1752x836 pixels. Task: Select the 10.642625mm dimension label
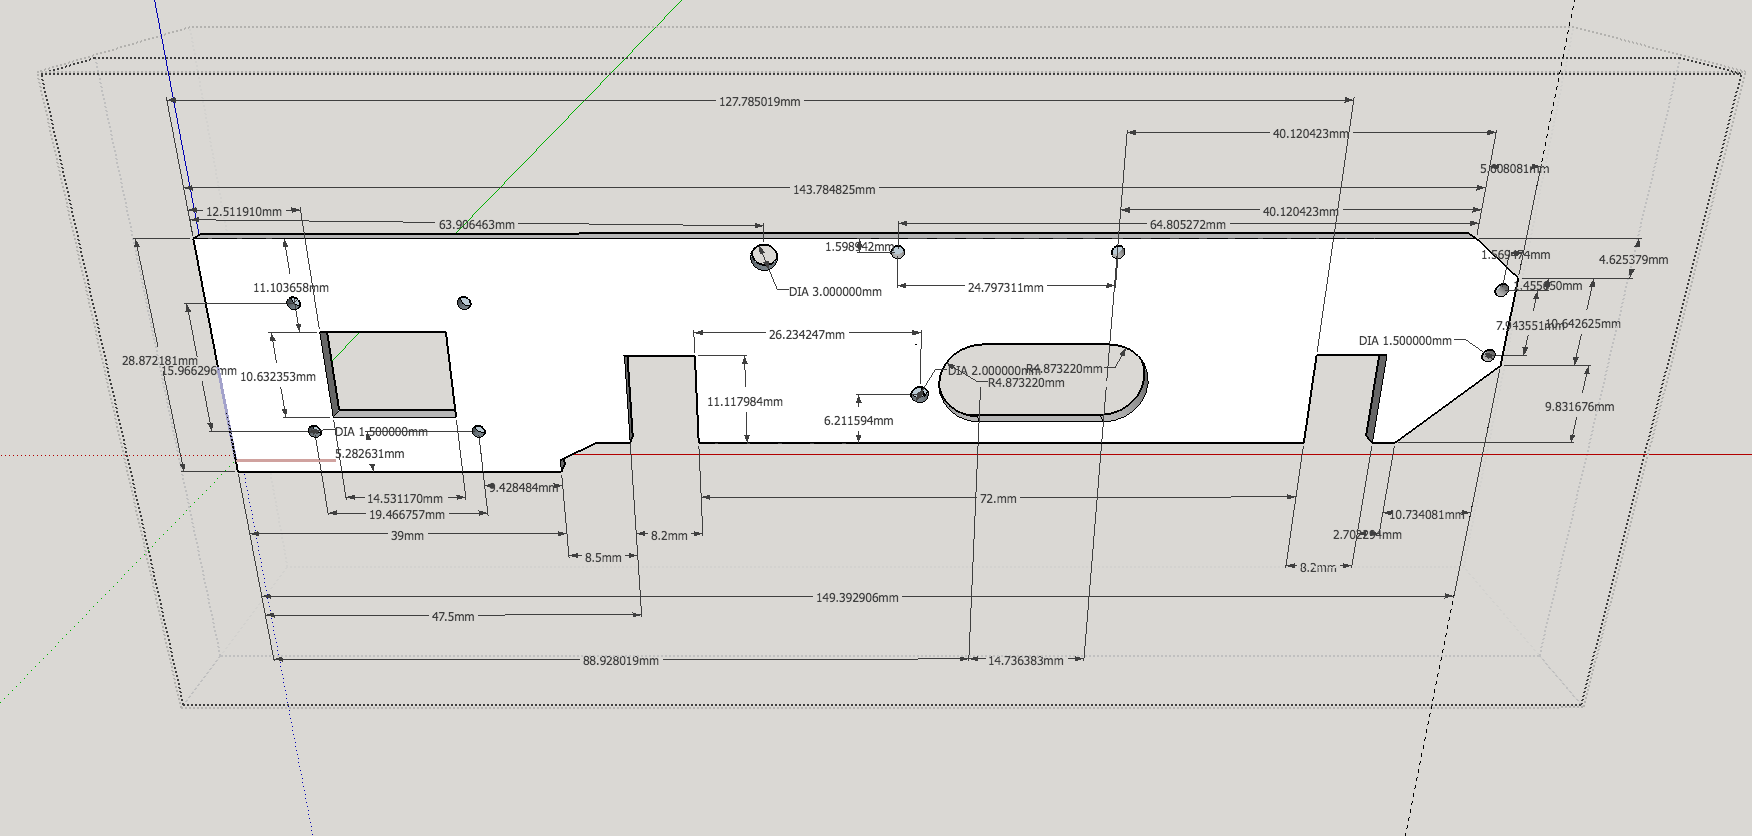point(1583,324)
